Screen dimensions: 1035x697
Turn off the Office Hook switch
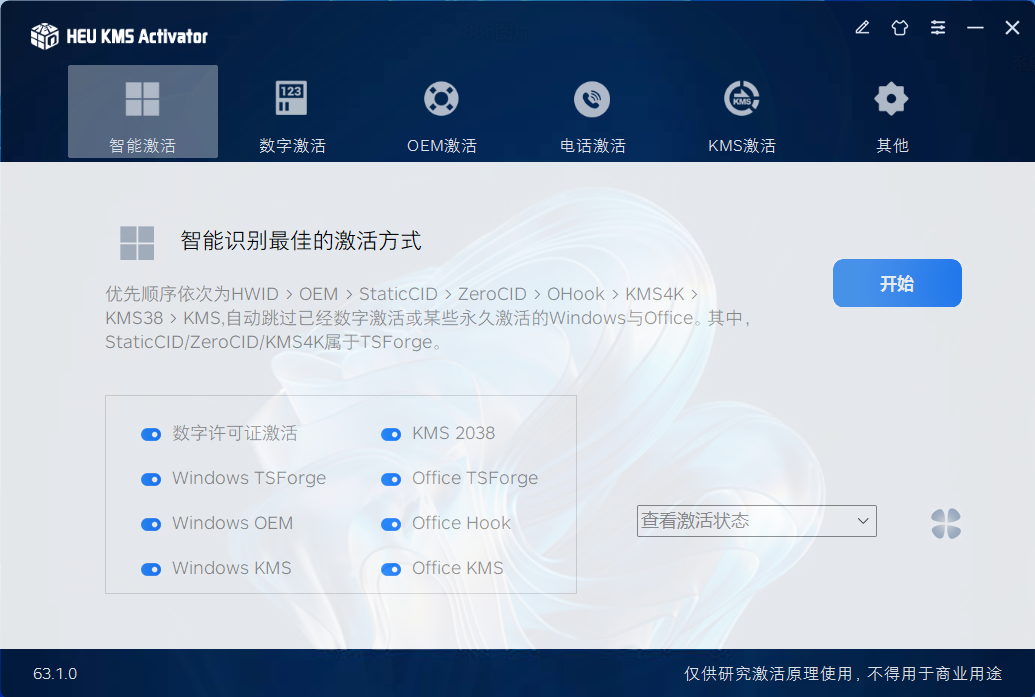(x=391, y=524)
